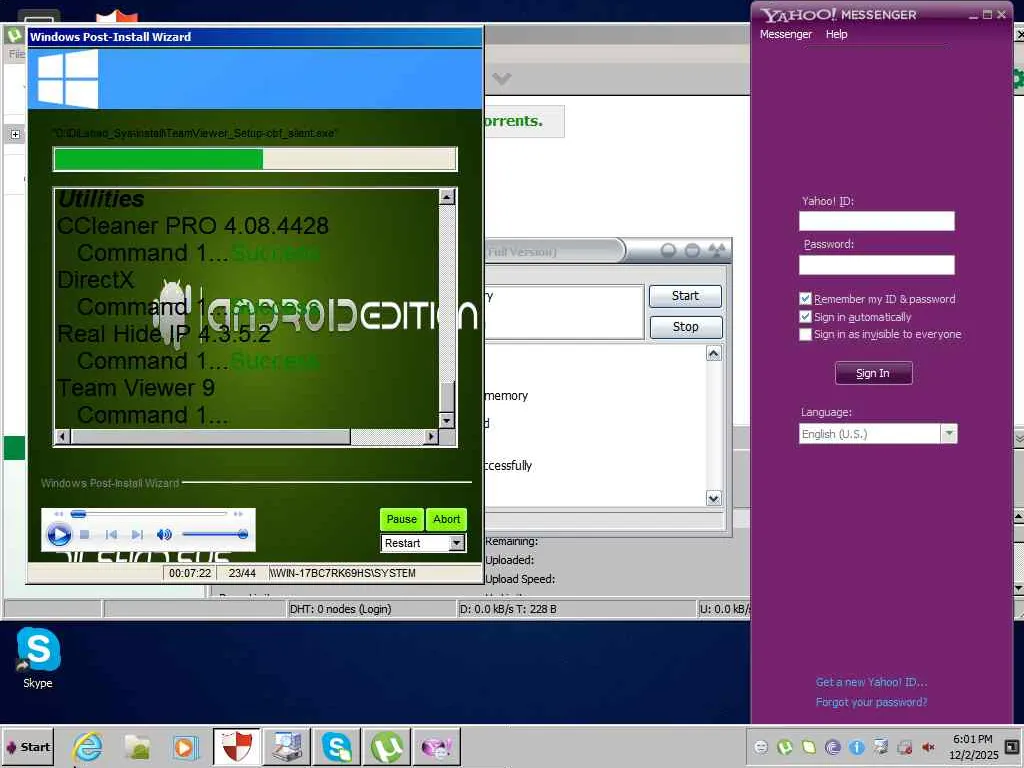1024x768 pixels.
Task: Mute the media player speaker icon
Action: 164,534
